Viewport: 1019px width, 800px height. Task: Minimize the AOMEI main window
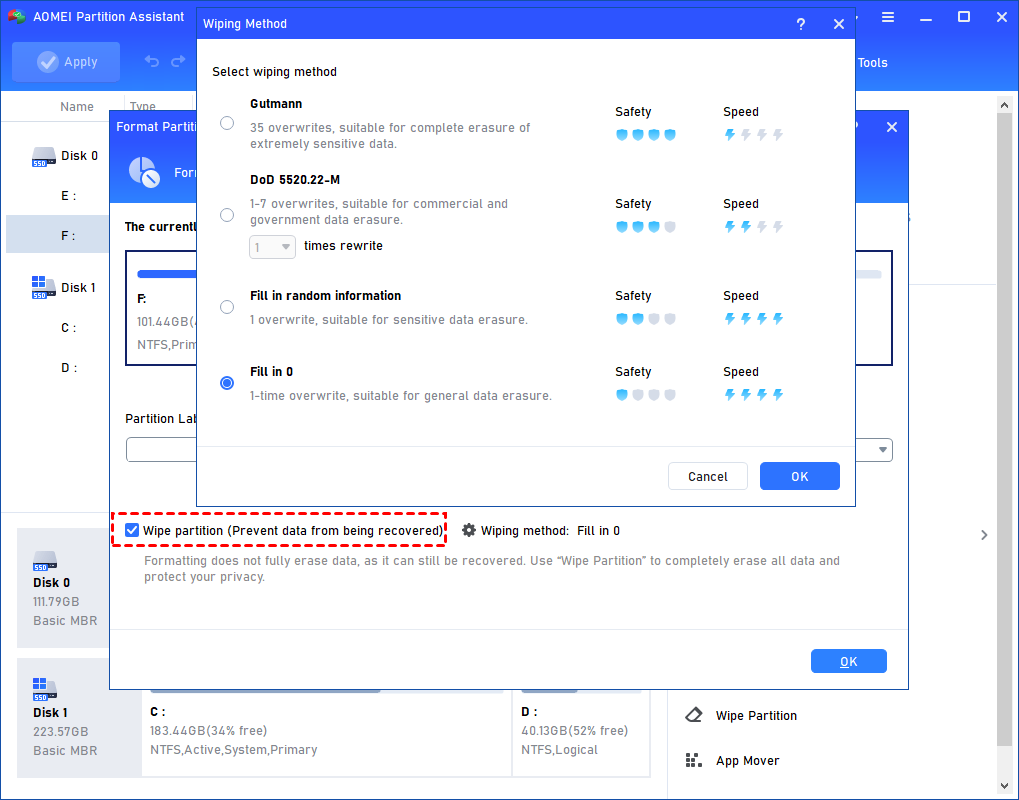coord(925,18)
